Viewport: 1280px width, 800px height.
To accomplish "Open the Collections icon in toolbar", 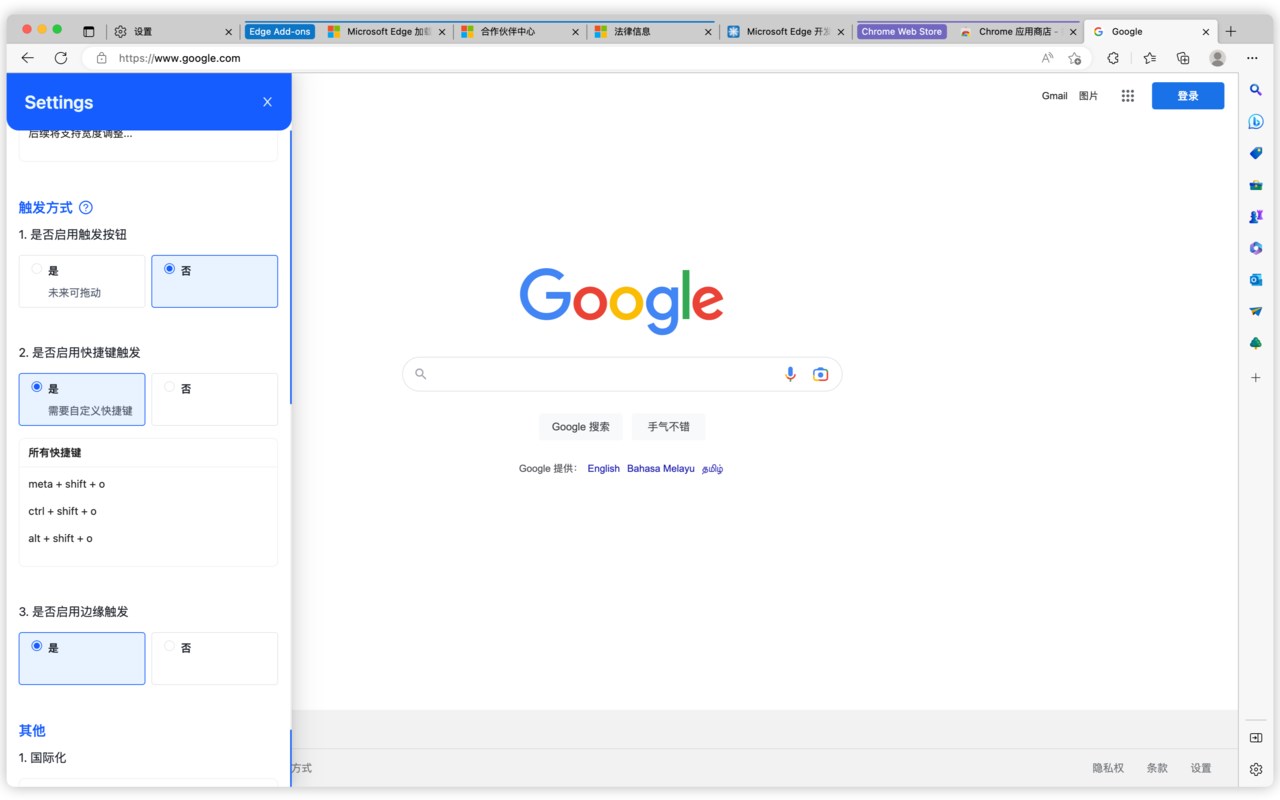I will click(1183, 58).
